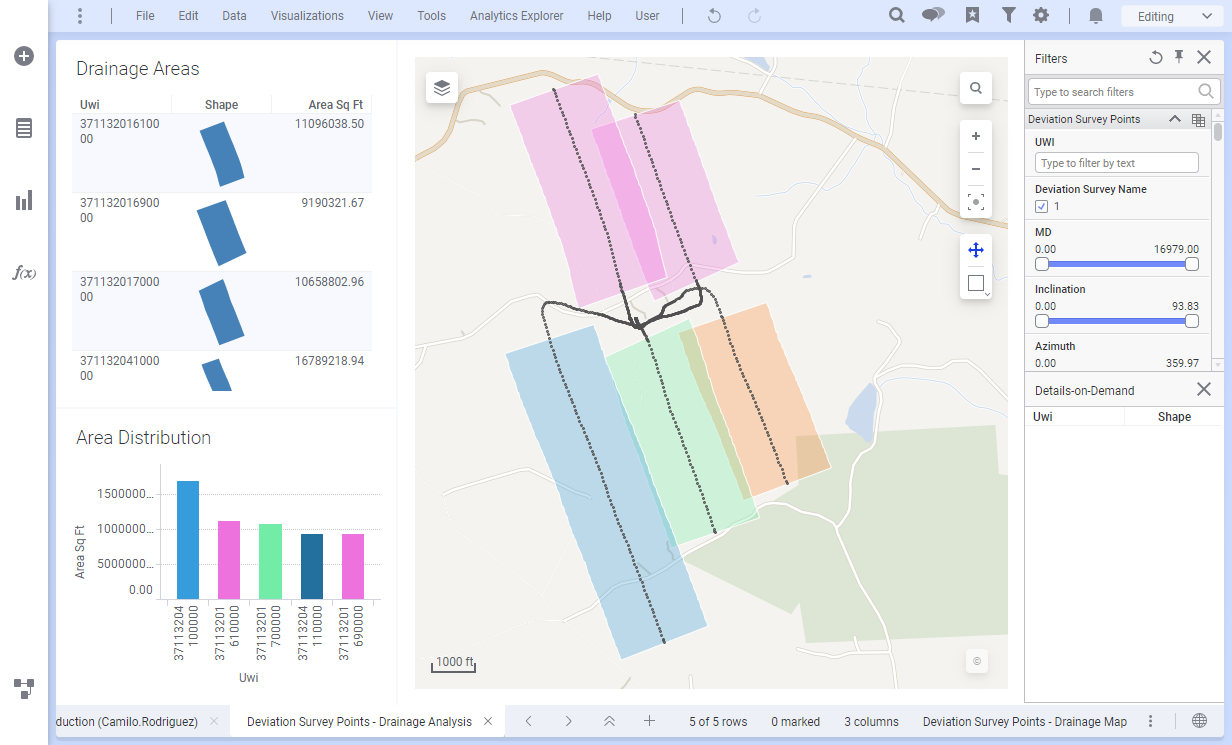Toggle Deviation Survey Name checkbox 1
Image resolution: width=1232 pixels, height=745 pixels.
point(1042,206)
